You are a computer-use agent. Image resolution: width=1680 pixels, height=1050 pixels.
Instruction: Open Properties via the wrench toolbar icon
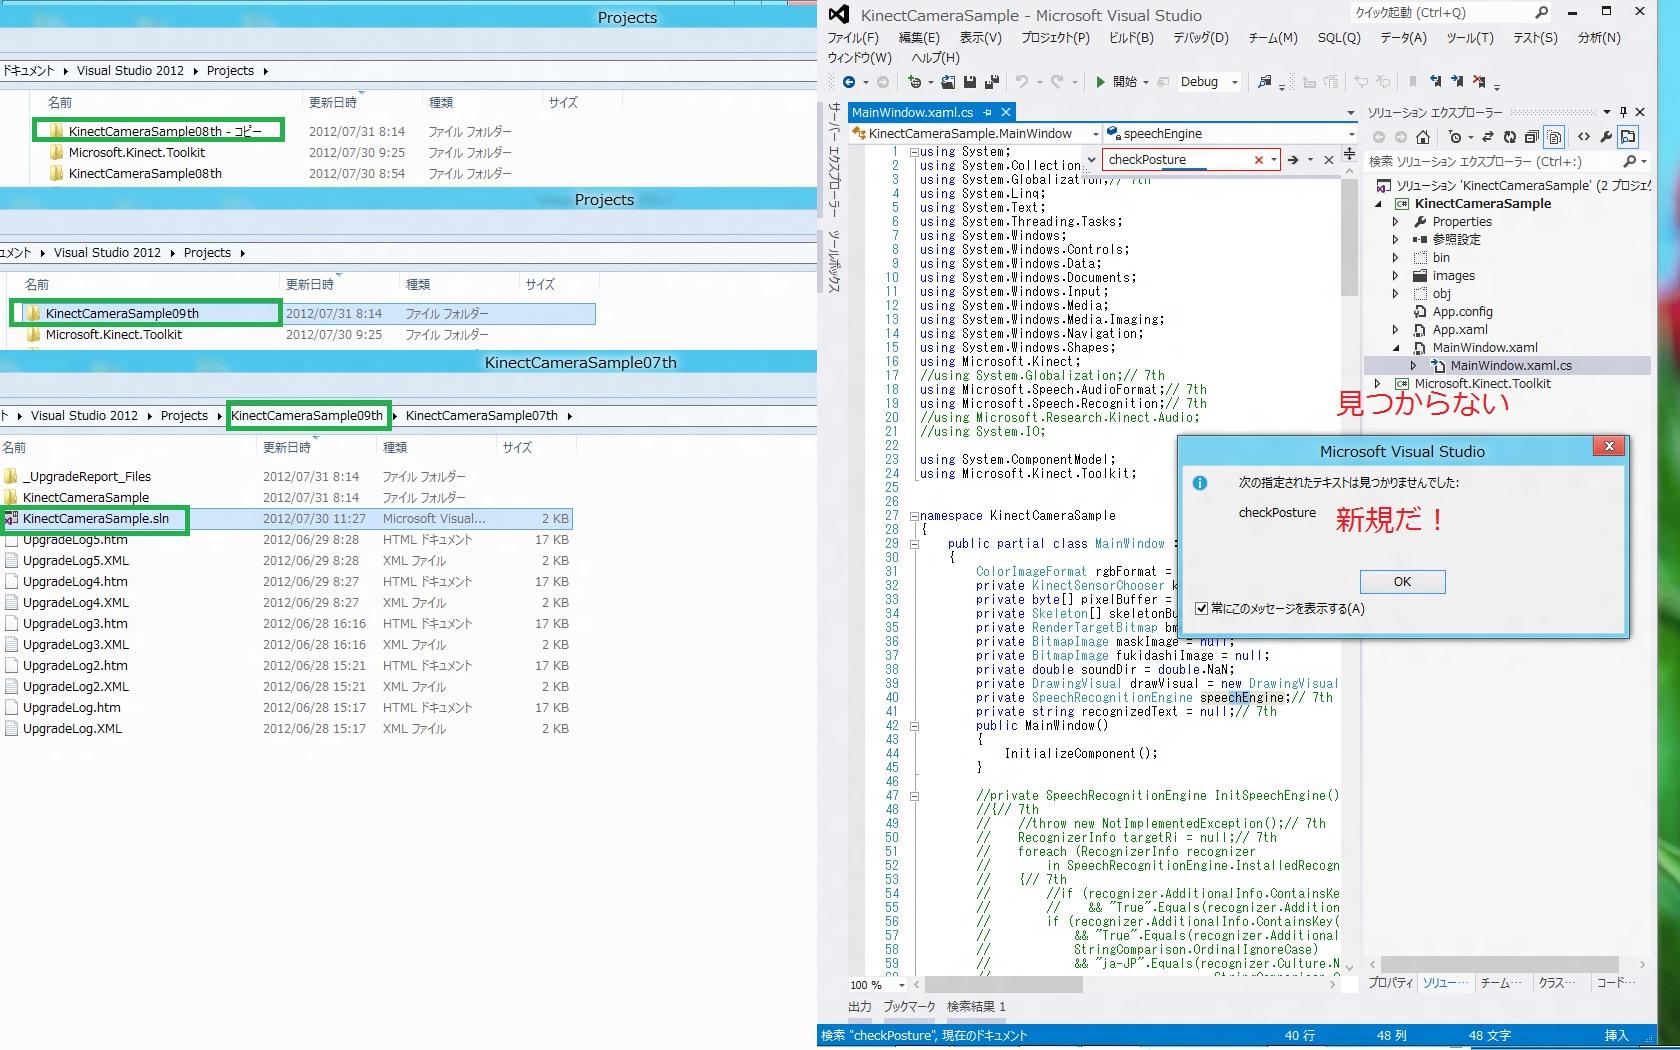pos(1606,137)
